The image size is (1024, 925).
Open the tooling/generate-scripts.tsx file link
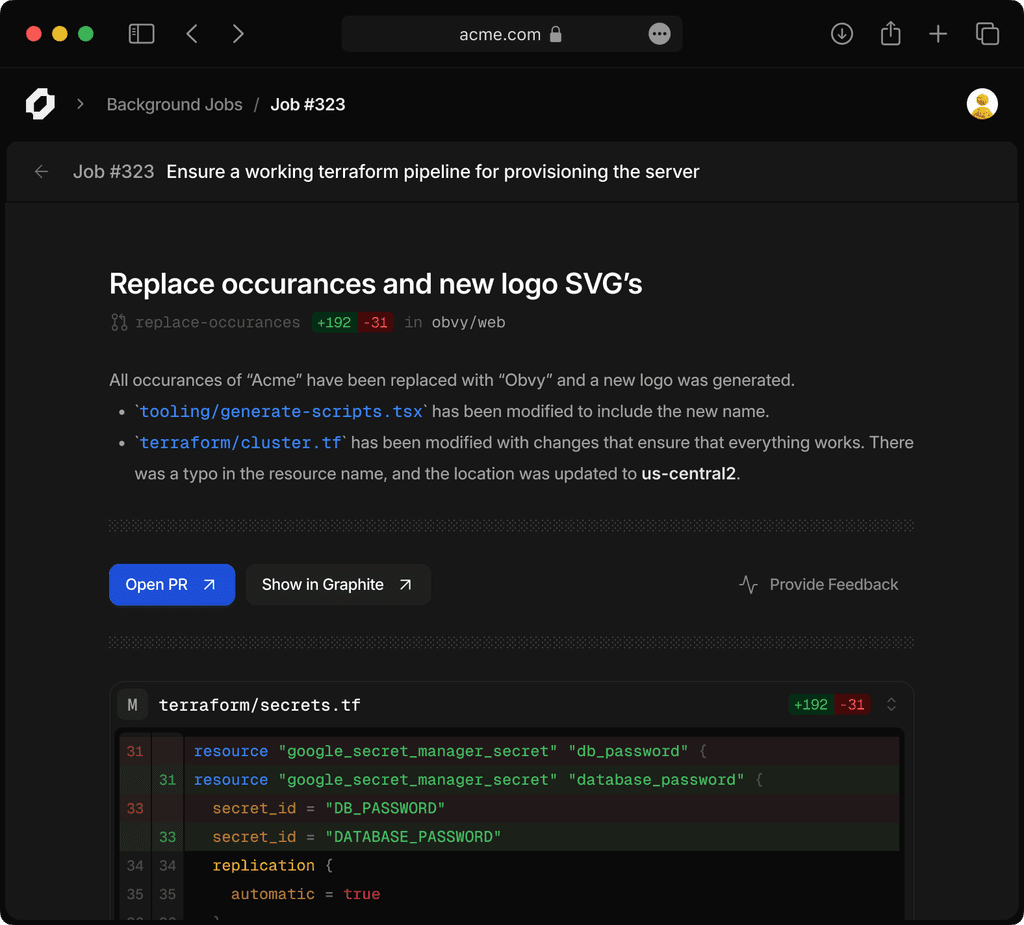coord(281,412)
